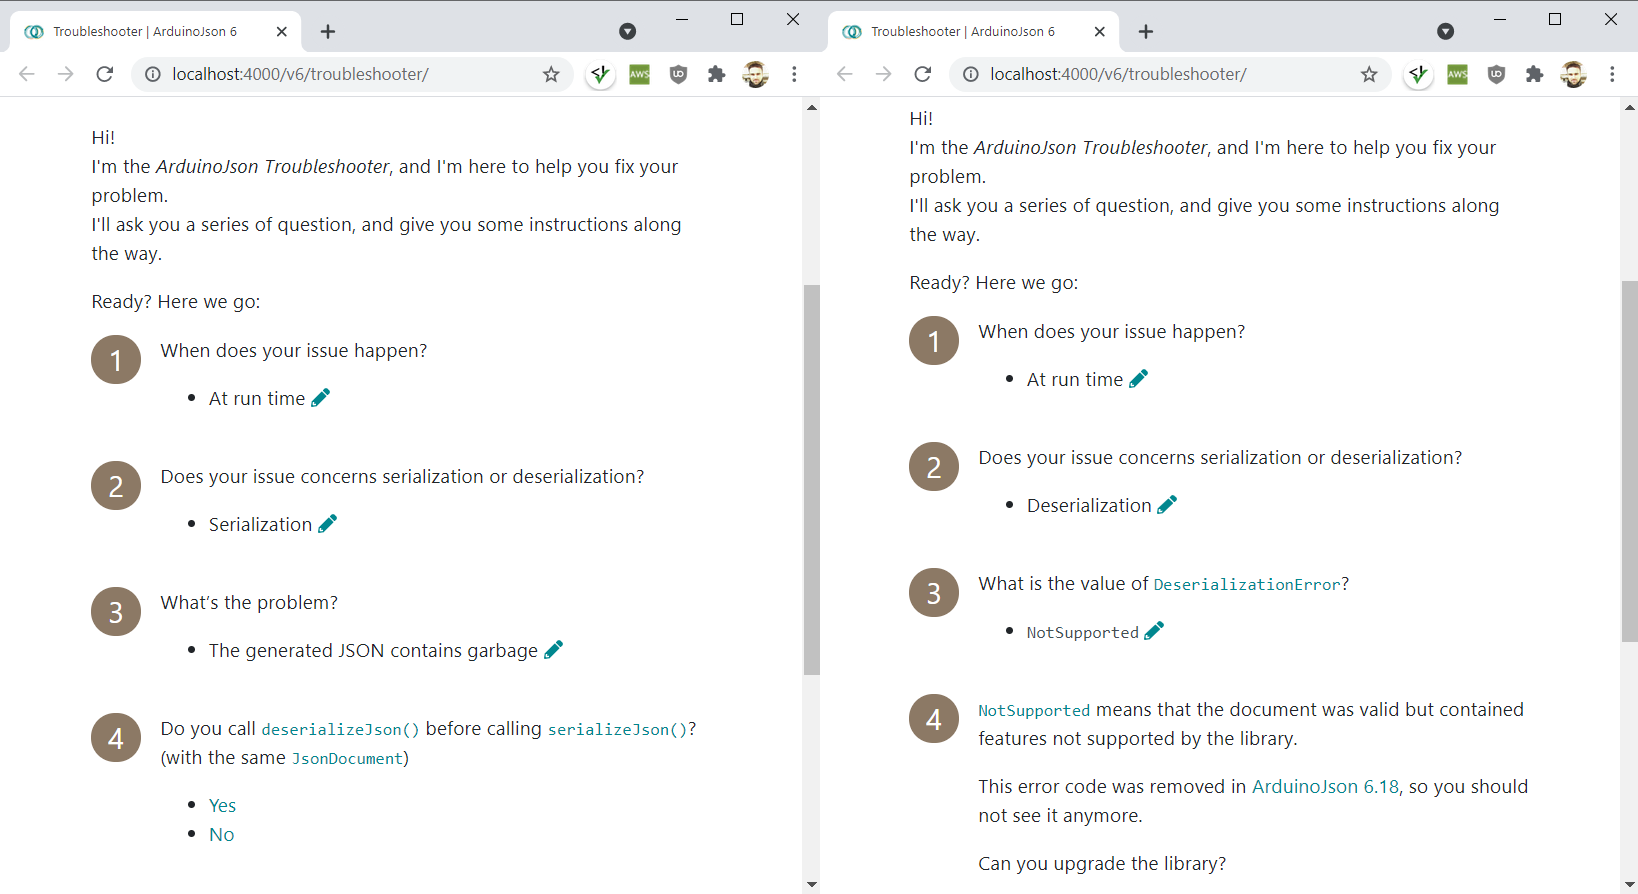Image resolution: width=1638 pixels, height=894 pixels.
Task: Open the AWS extension in left window
Action: [639, 74]
